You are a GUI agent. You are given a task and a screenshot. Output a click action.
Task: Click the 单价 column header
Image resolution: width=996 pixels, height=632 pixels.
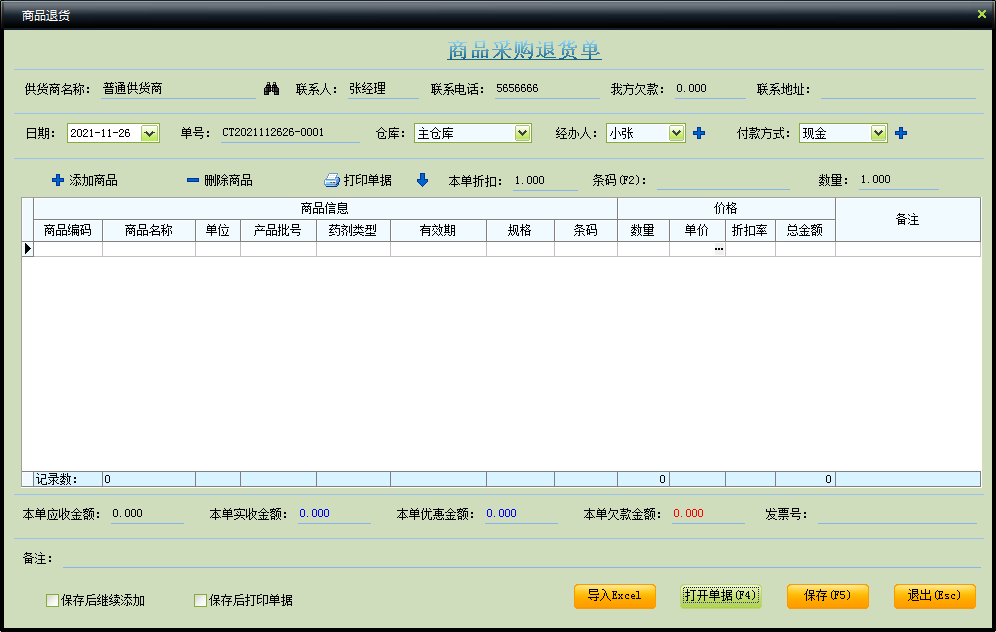coord(697,231)
